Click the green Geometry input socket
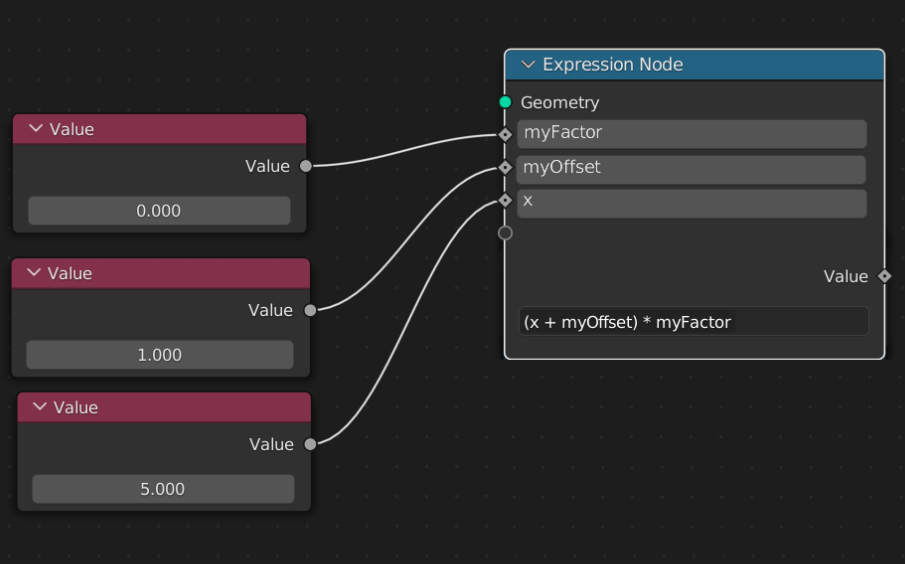 pyautogui.click(x=505, y=102)
